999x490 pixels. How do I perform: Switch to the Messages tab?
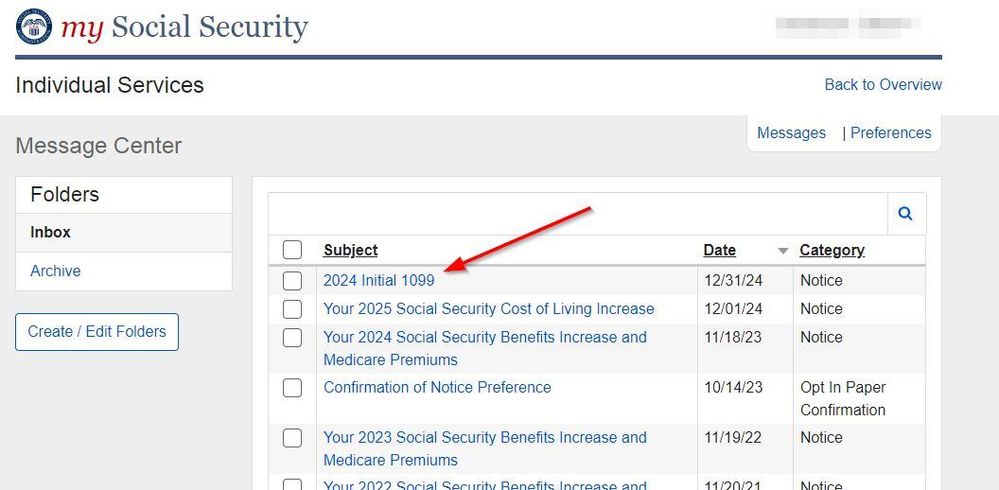tap(791, 133)
